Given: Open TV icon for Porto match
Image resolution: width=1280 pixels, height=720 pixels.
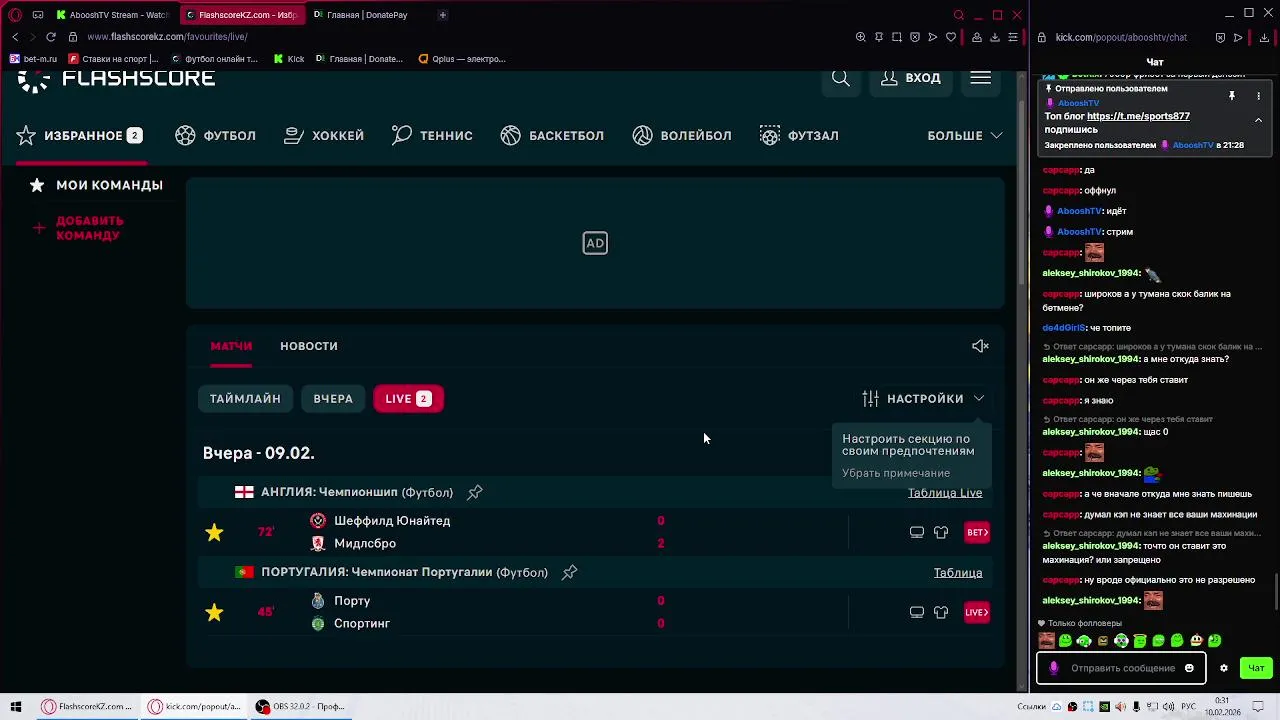Looking at the screenshot, I should pos(917,612).
